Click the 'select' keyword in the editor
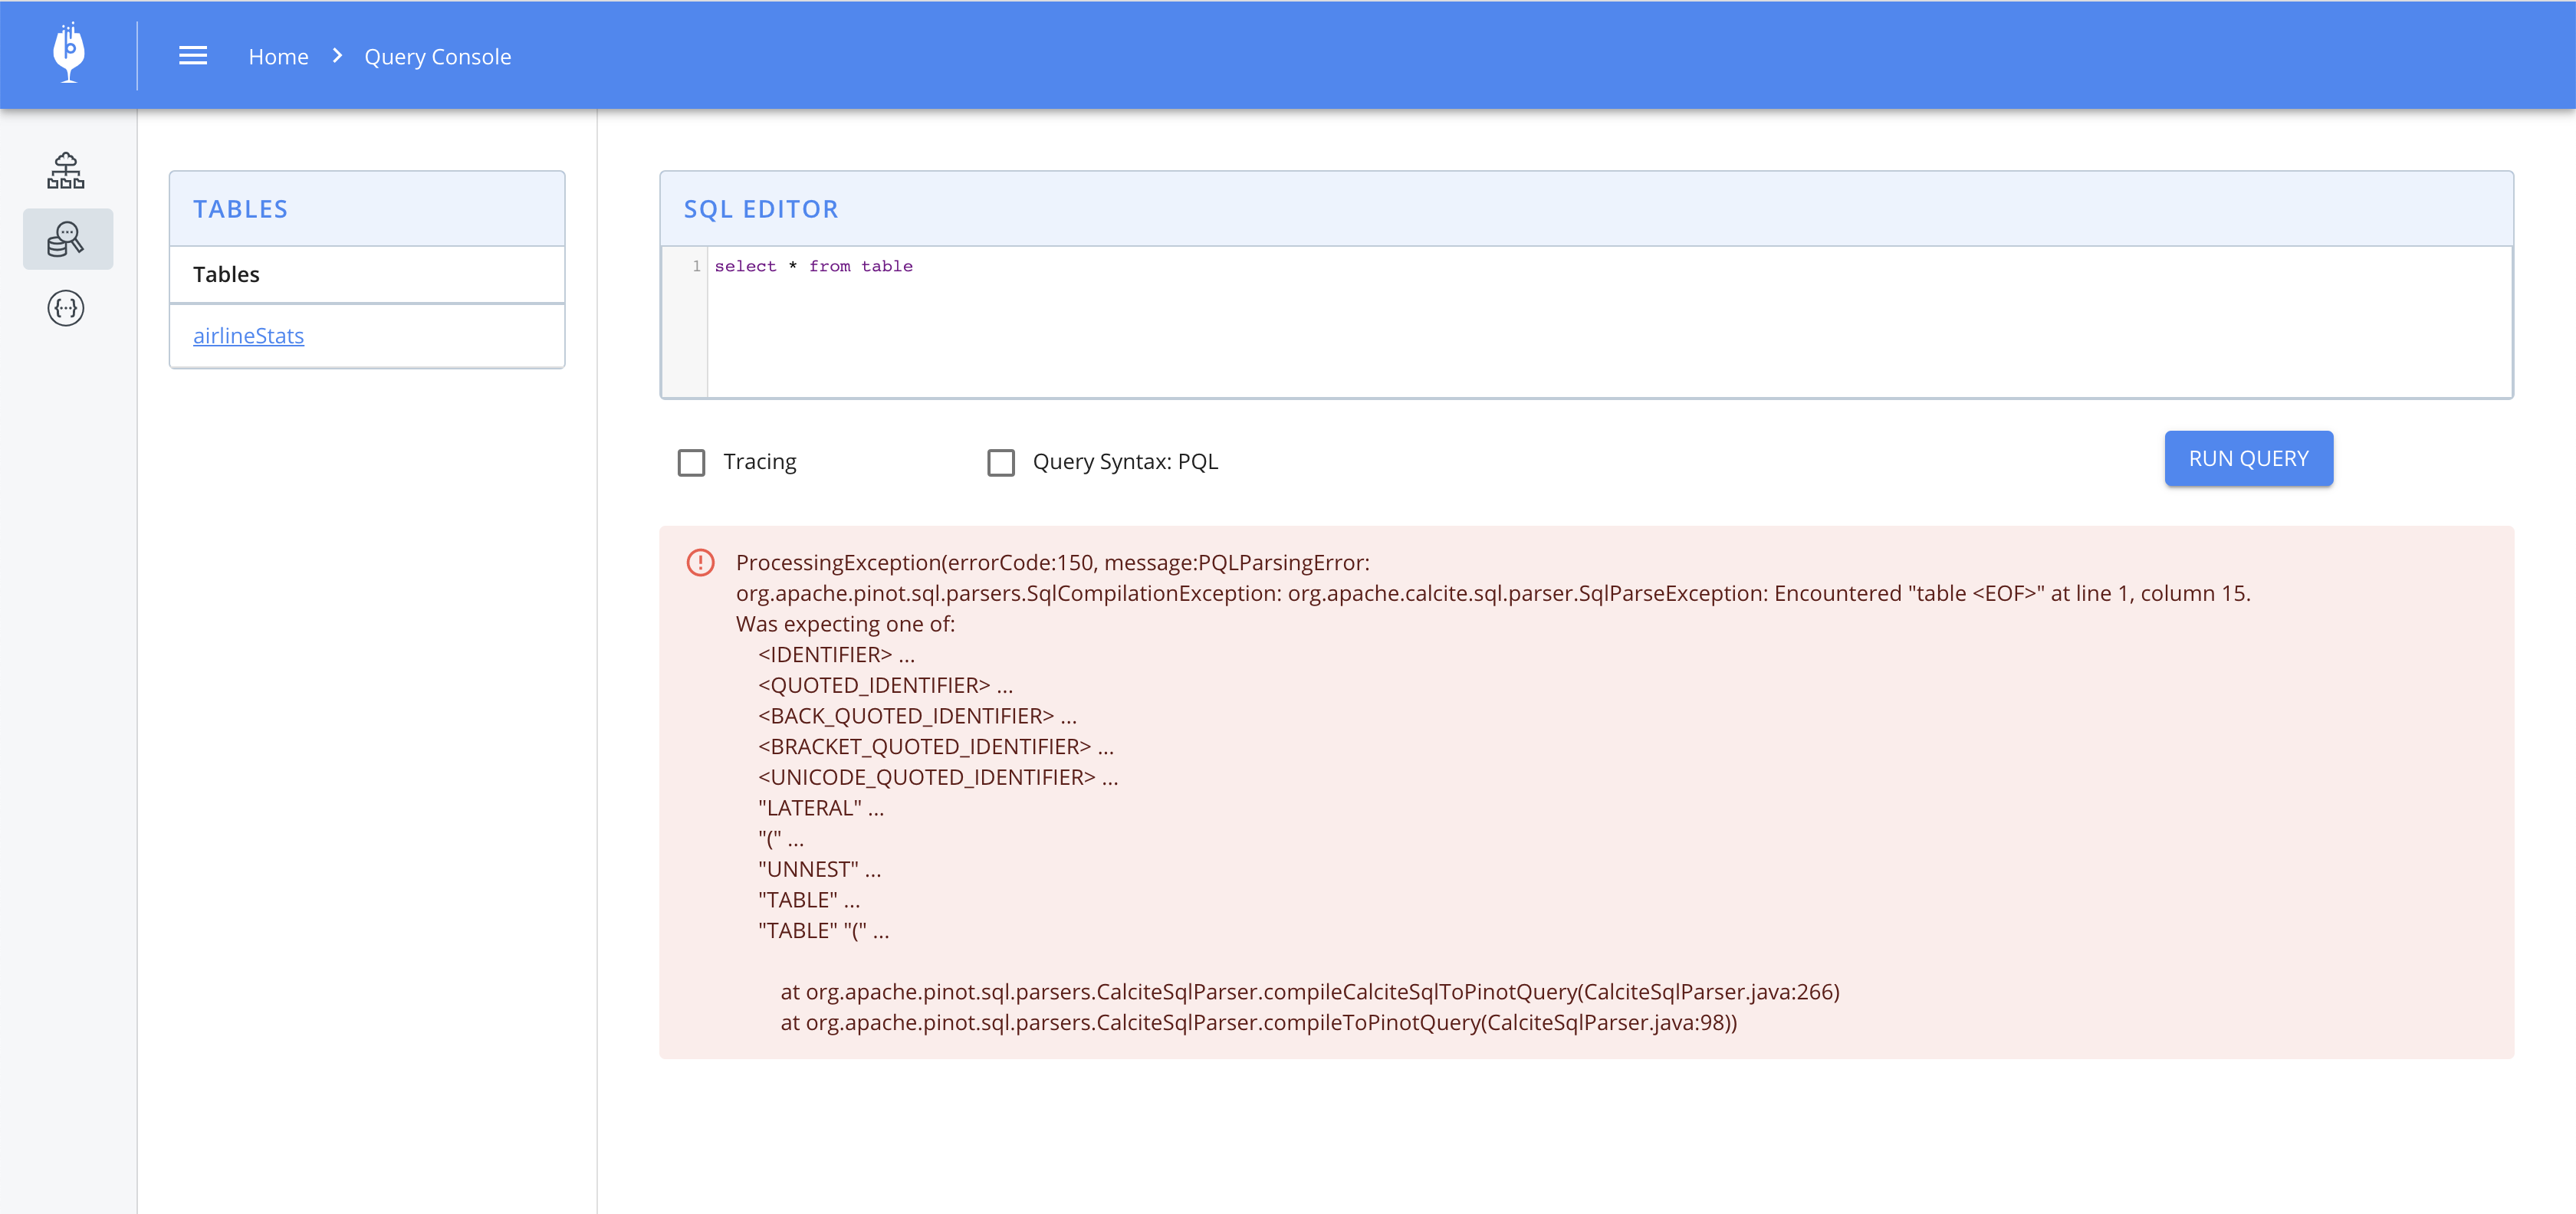 745,266
